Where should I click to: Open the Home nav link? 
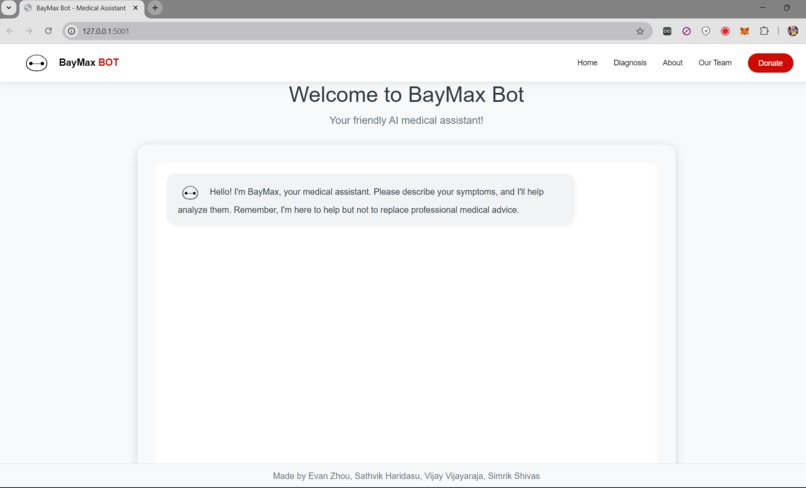pos(587,63)
